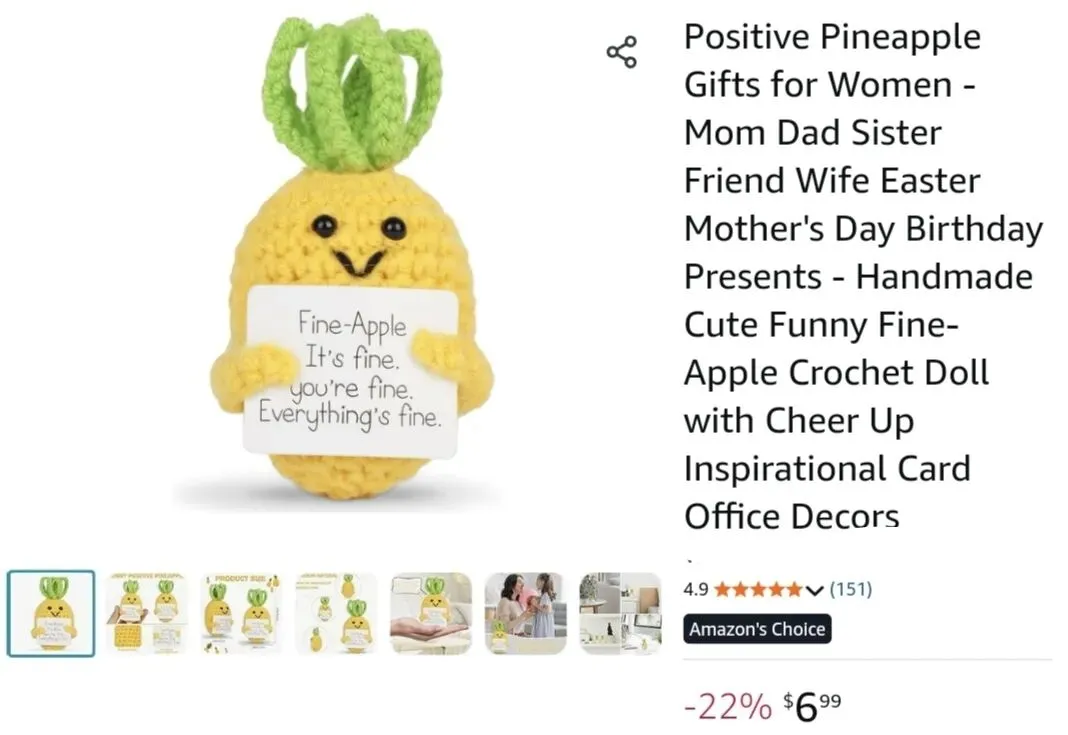Click the share icon beside the title

pyautogui.click(x=621, y=52)
